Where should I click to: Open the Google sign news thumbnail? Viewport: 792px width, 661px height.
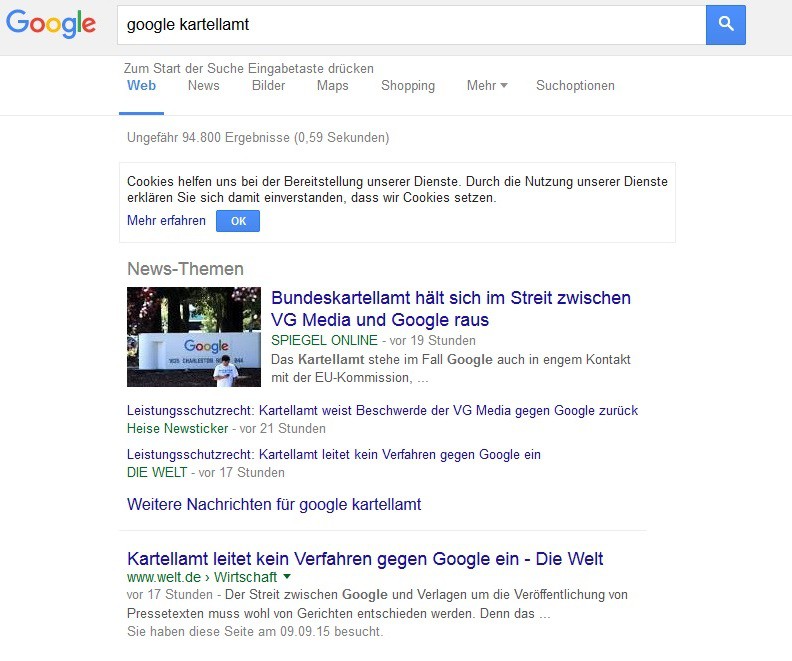pos(194,337)
